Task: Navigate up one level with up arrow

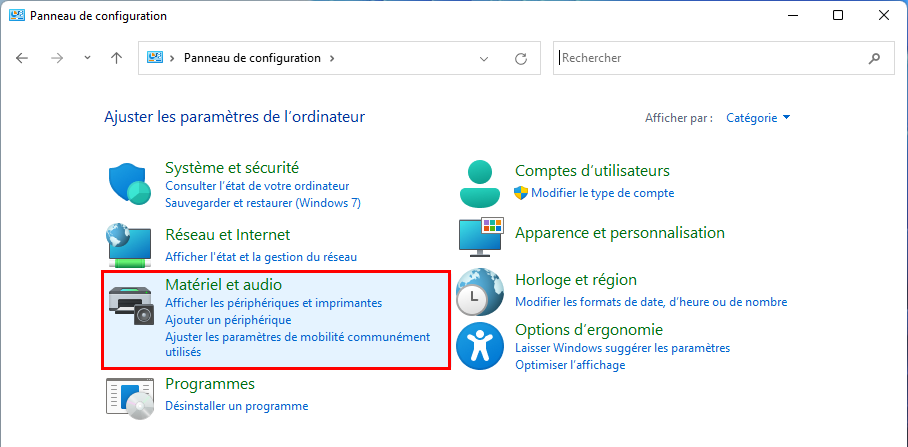Action: click(116, 58)
